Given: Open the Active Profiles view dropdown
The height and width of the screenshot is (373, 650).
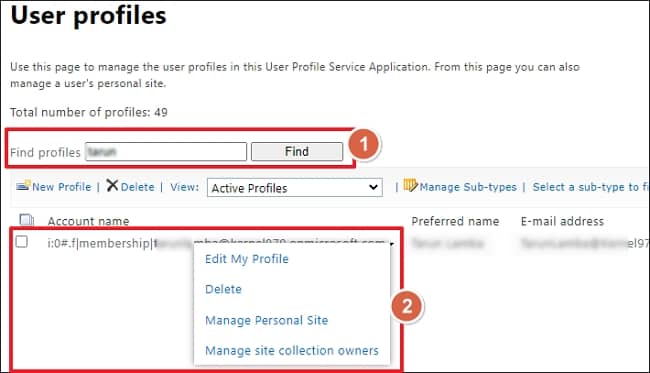Looking at the screenshot, I should (x=295, y=188).
